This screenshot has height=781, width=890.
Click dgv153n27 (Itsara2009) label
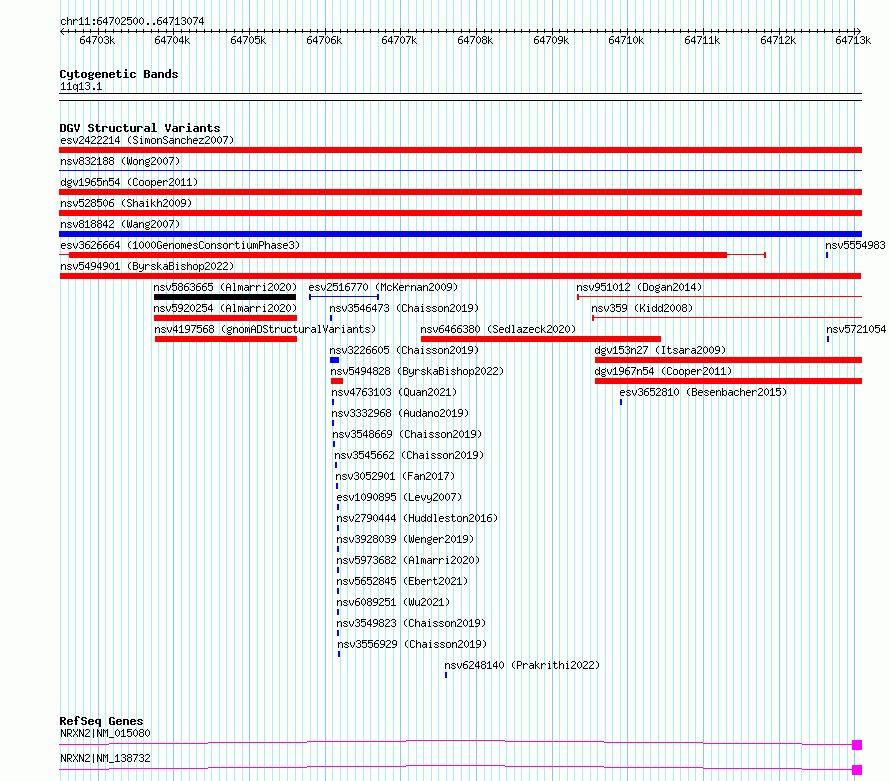660,350
